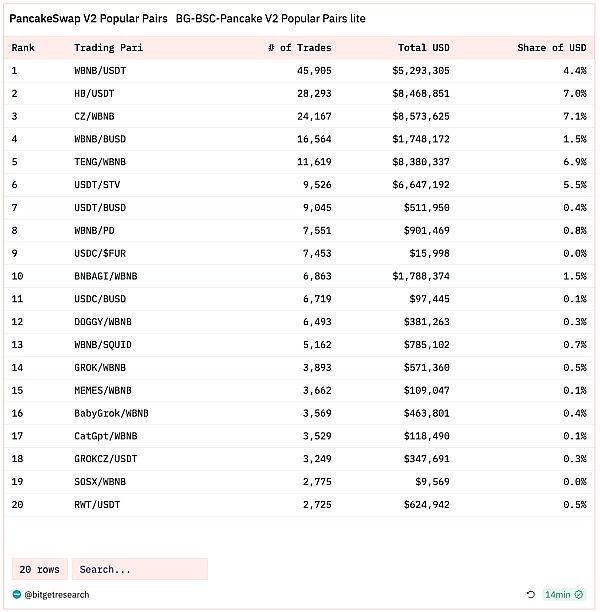Viewport: 600px width, 612px height.
Task: Sort by the Rank column header
Action: point(23,47)
